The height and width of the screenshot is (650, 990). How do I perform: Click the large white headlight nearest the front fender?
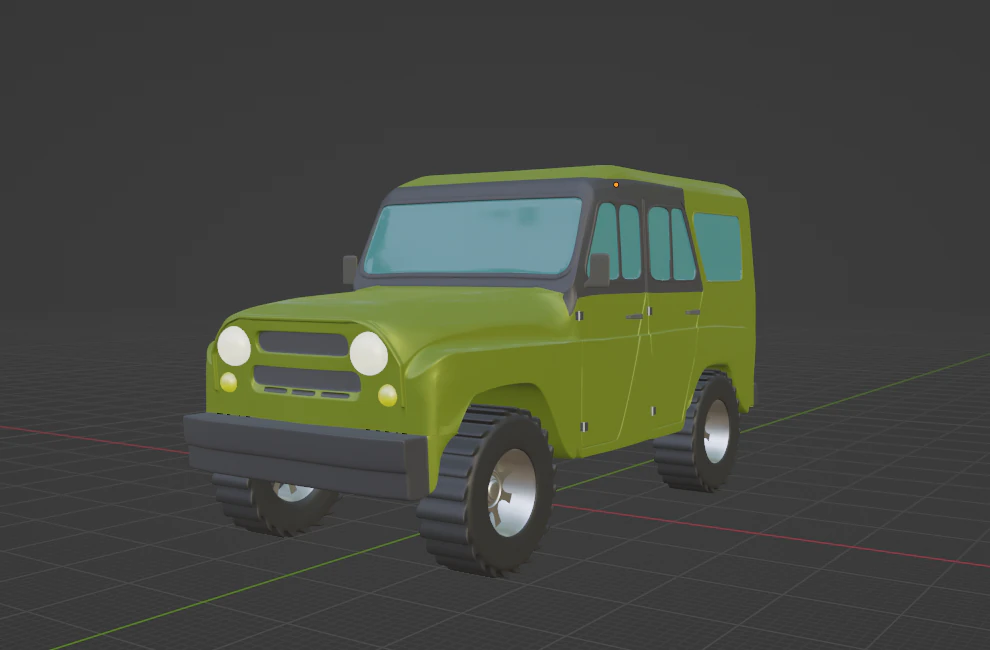coord(369,353)
